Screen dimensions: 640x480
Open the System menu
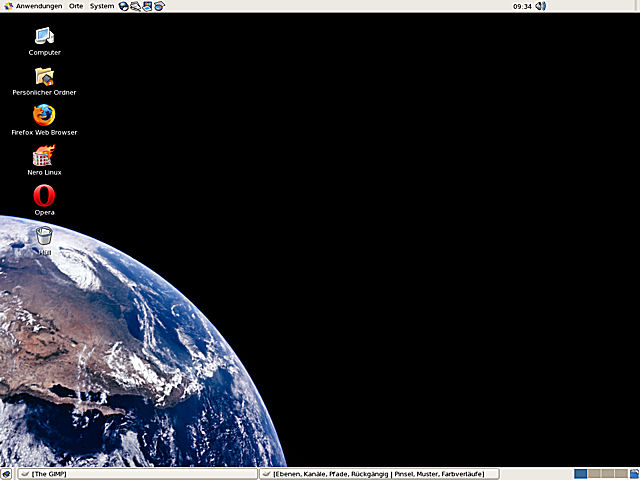[102, 6]
